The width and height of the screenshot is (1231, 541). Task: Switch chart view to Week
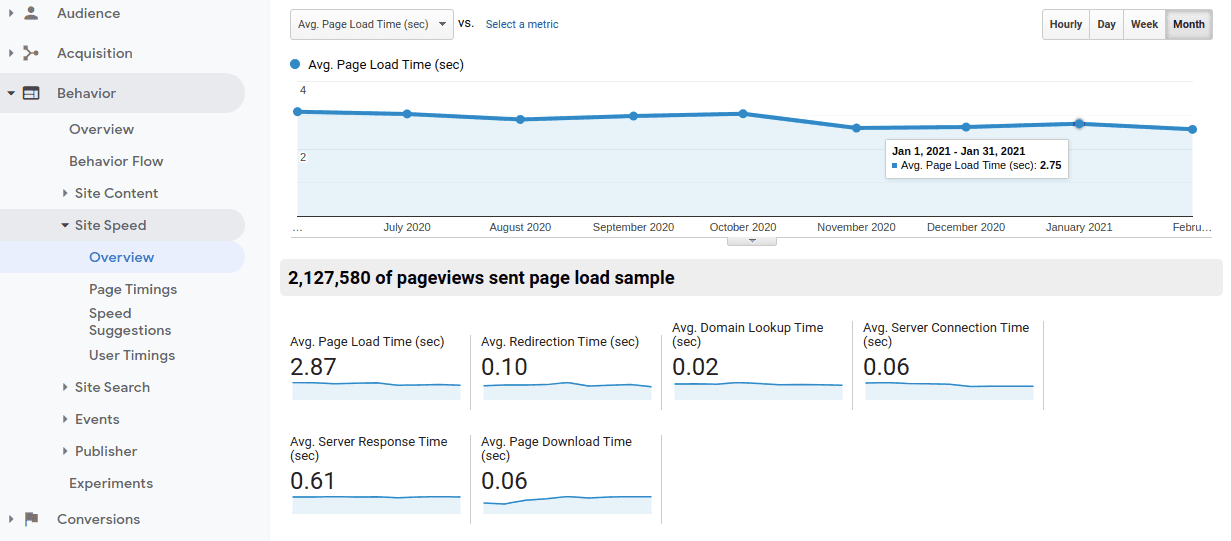pyautogui.click(x=1144, y=25)
